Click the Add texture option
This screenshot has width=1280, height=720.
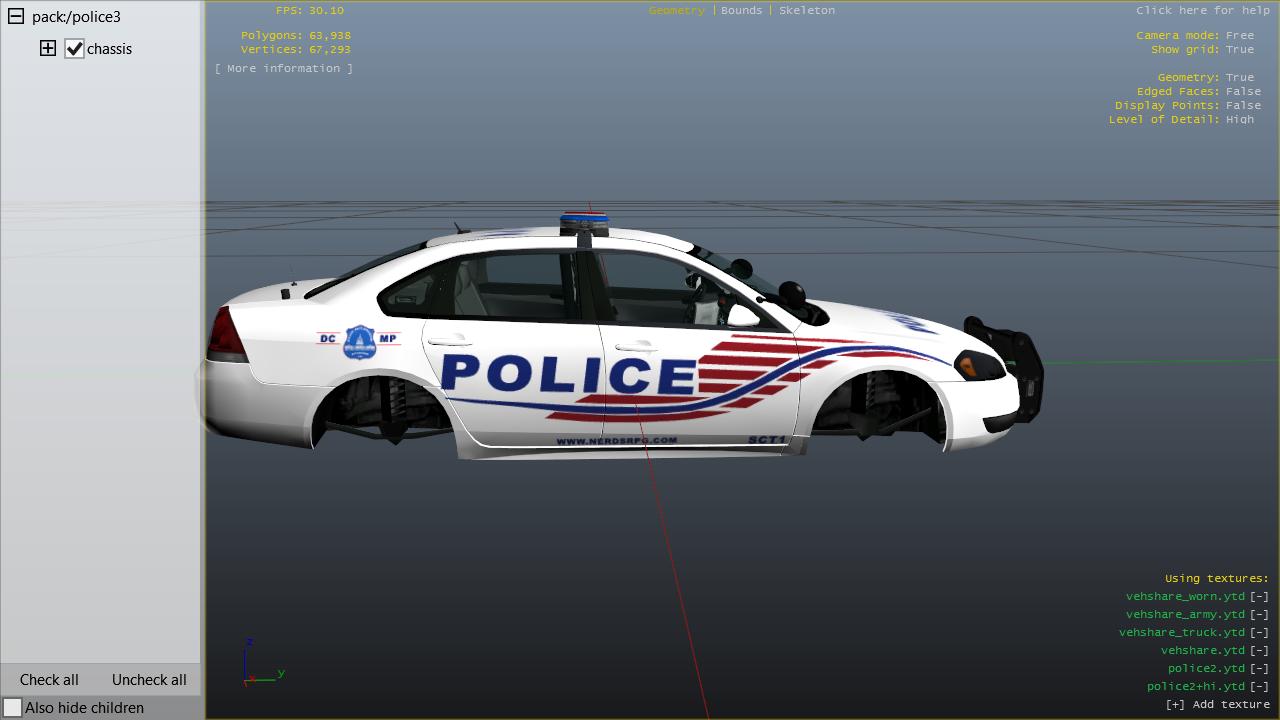click(1217, 705)
